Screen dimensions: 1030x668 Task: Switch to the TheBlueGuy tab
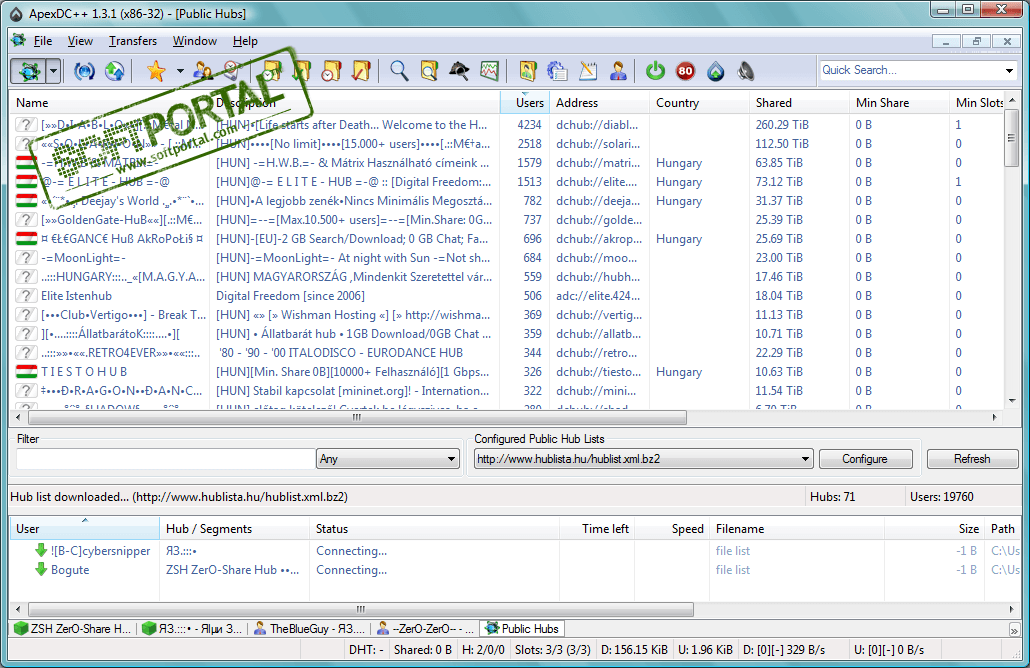(309, 629)
